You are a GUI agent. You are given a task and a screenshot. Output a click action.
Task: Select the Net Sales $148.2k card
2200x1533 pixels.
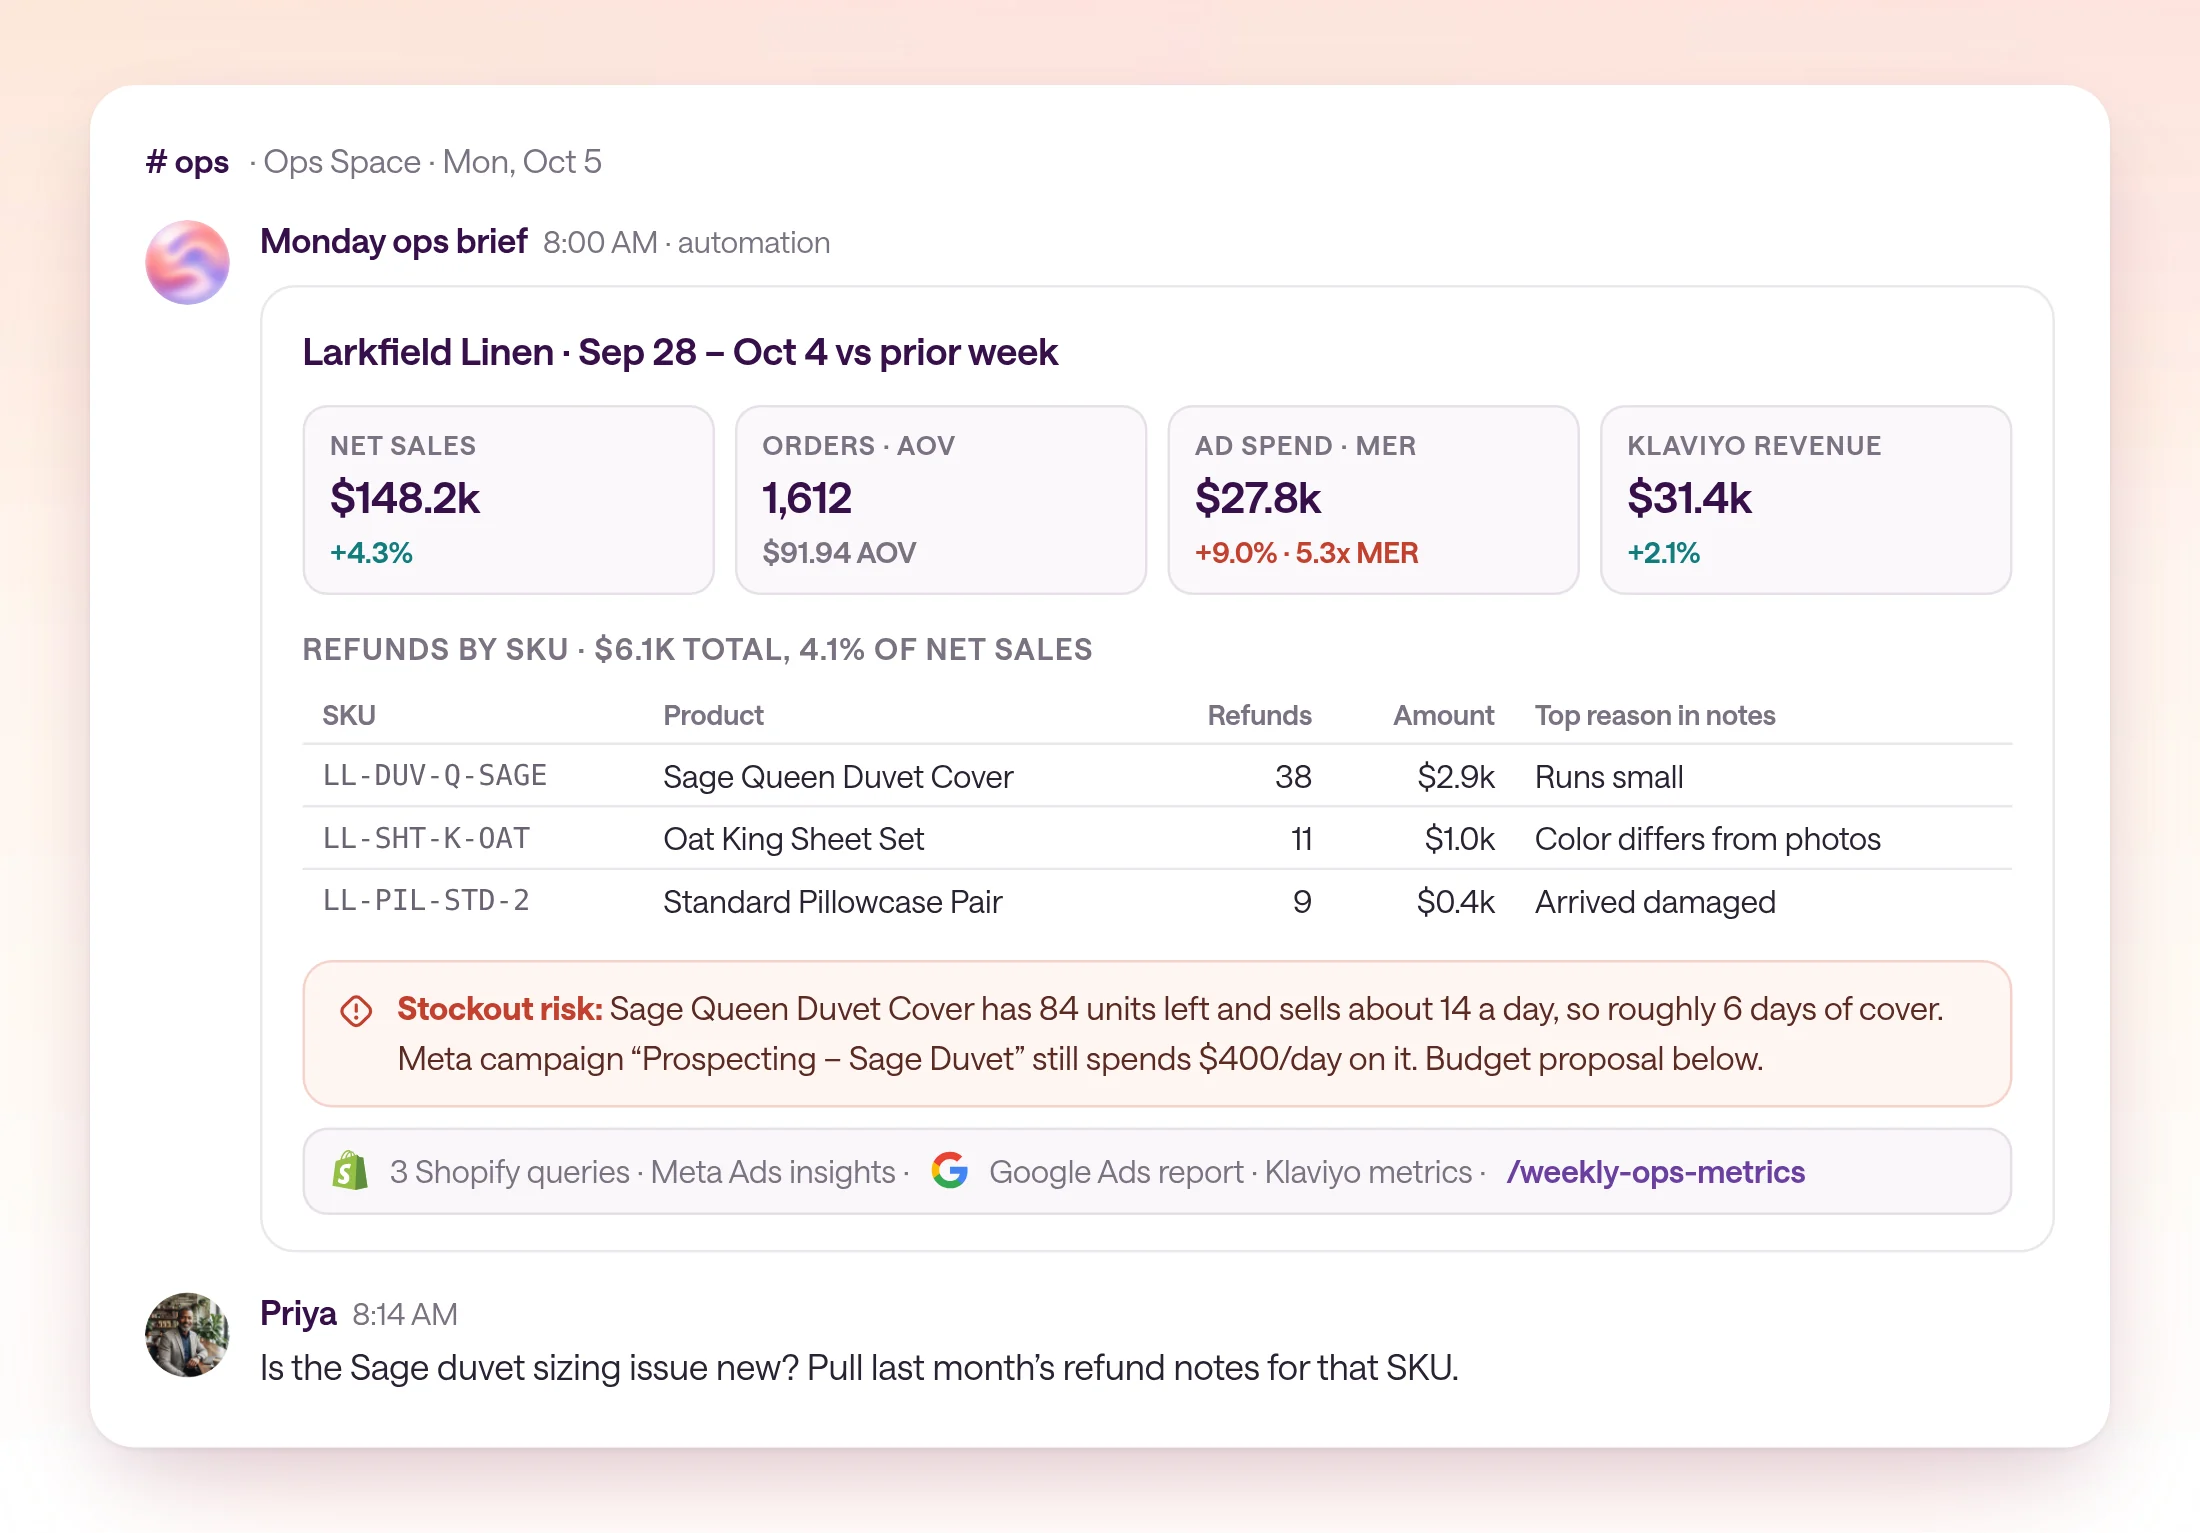[x=508, y=499]
